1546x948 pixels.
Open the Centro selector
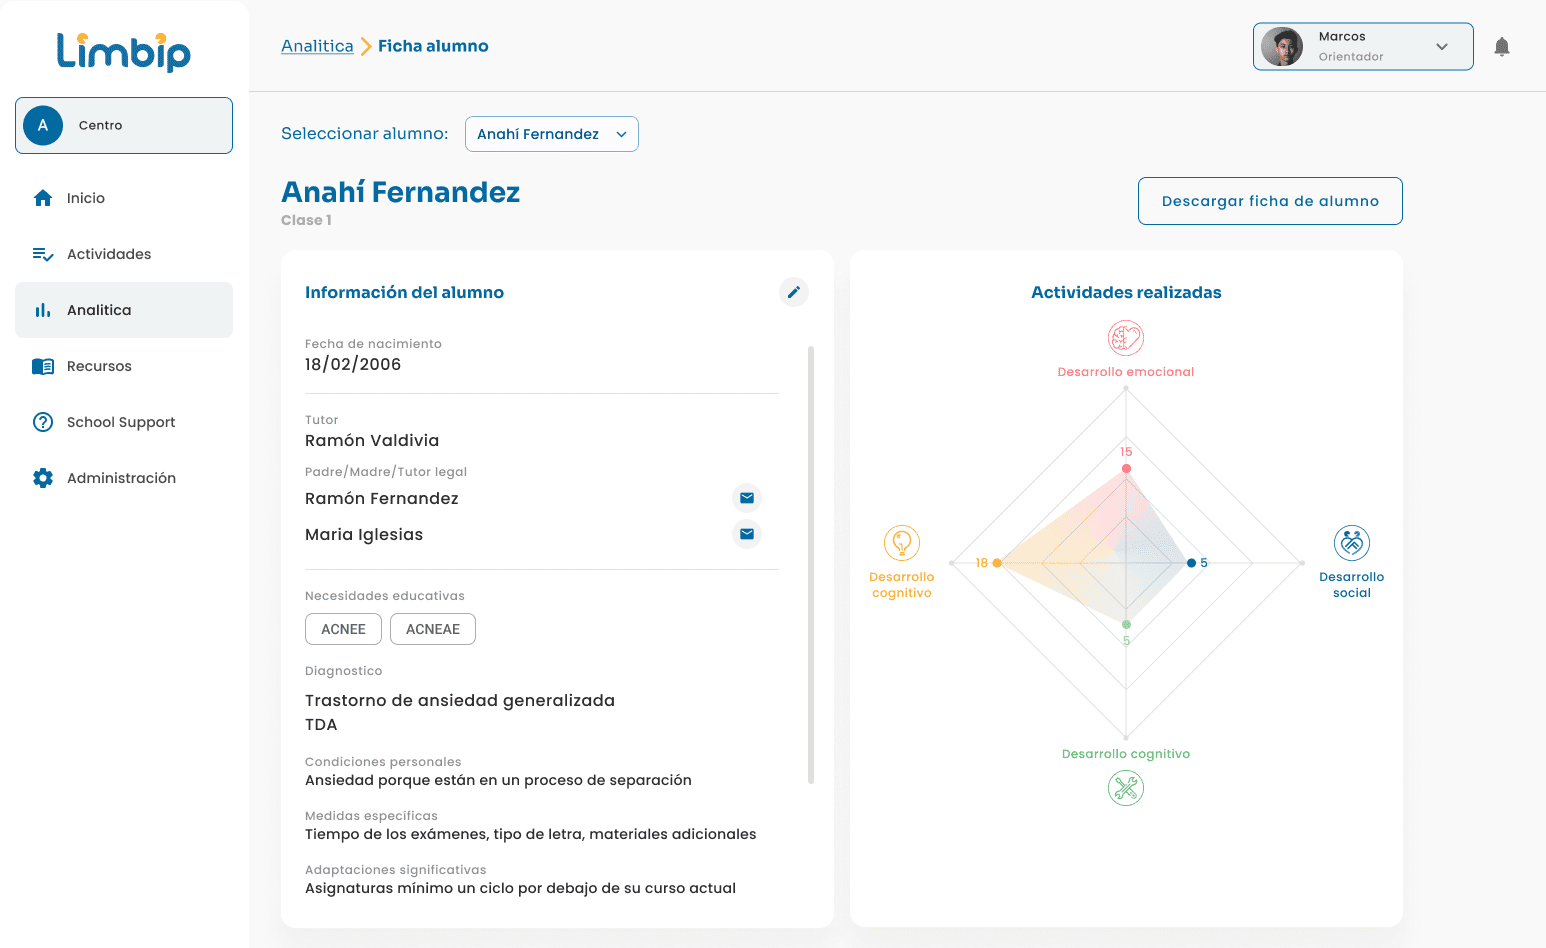pos(124,125)
